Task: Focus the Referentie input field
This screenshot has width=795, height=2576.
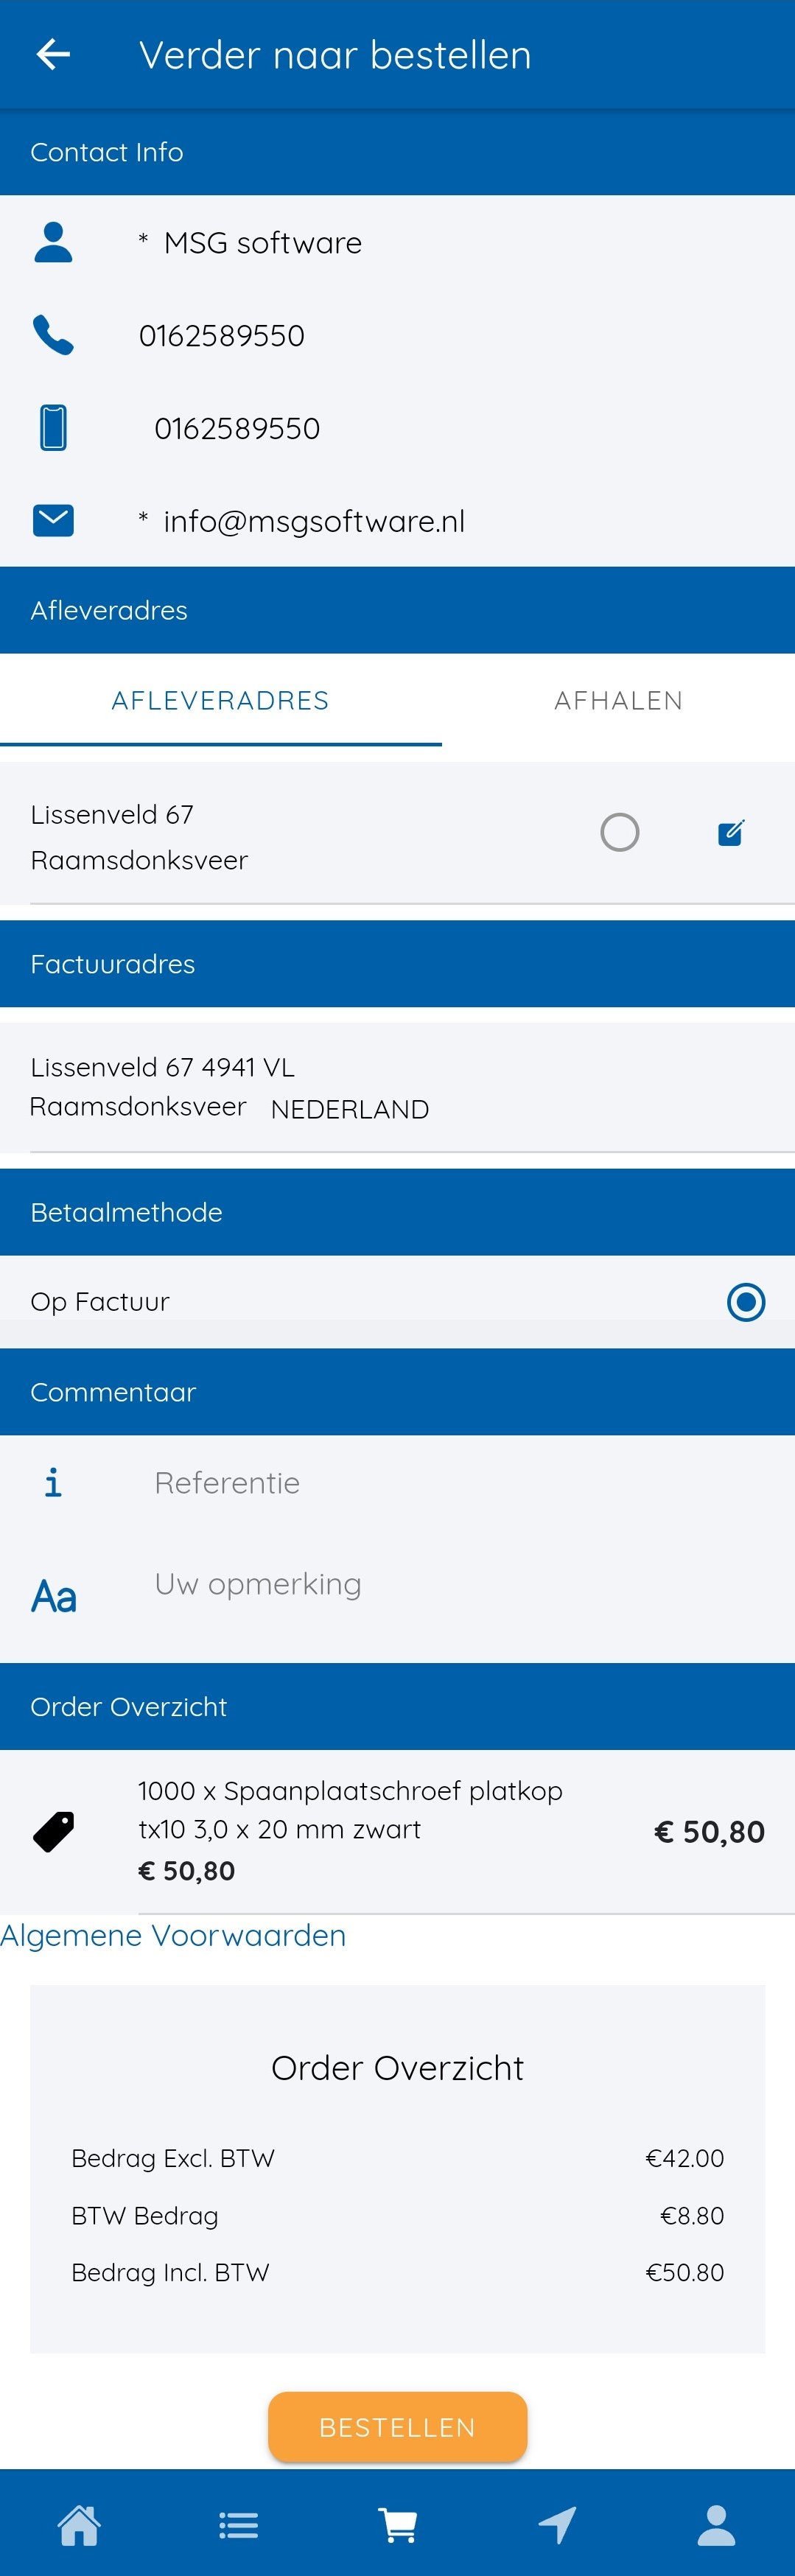Action: click(460, 1483)
